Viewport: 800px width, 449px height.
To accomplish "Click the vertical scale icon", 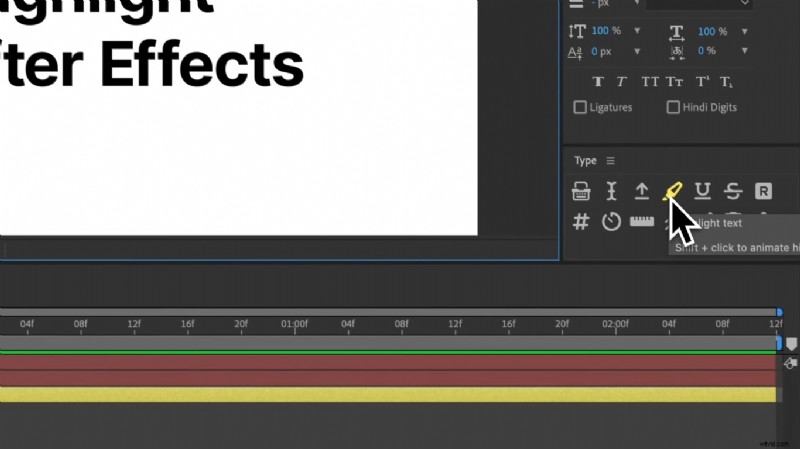I will click(577, 31).
